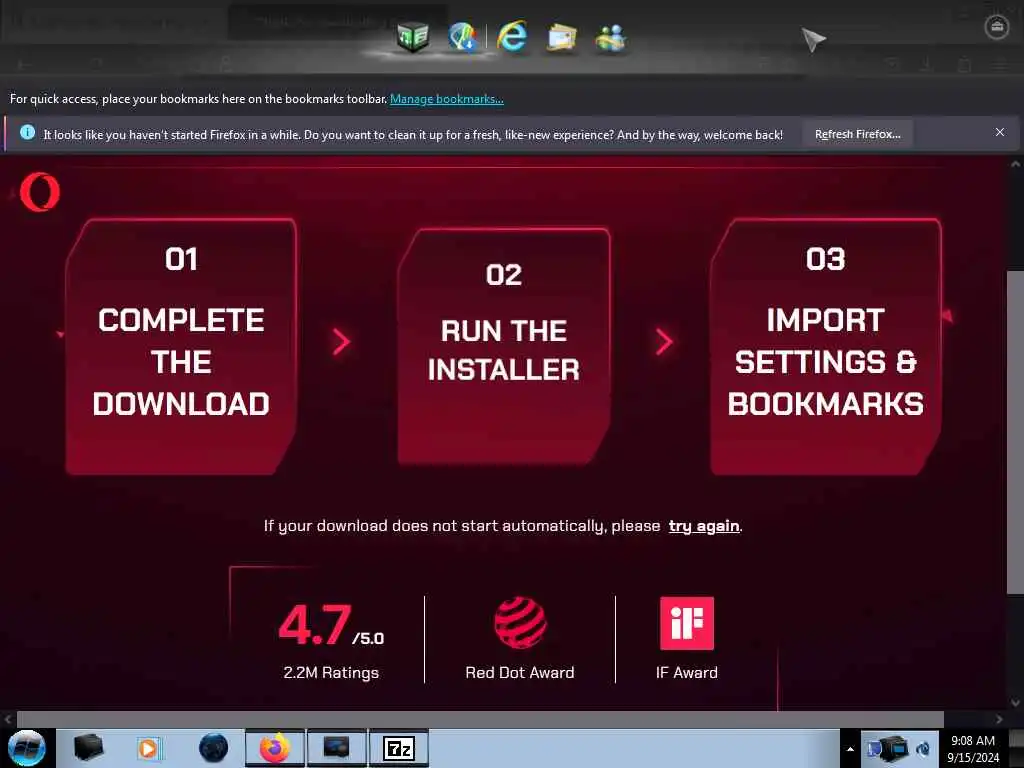
Task: Click the Refresh Firefox... button
Action: point(857,134)
